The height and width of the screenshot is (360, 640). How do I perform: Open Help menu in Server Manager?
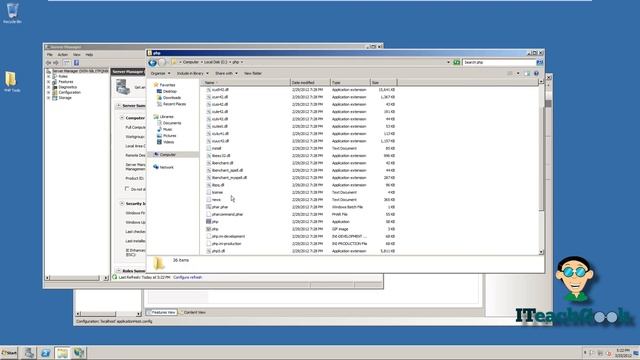tap(89, 55)
